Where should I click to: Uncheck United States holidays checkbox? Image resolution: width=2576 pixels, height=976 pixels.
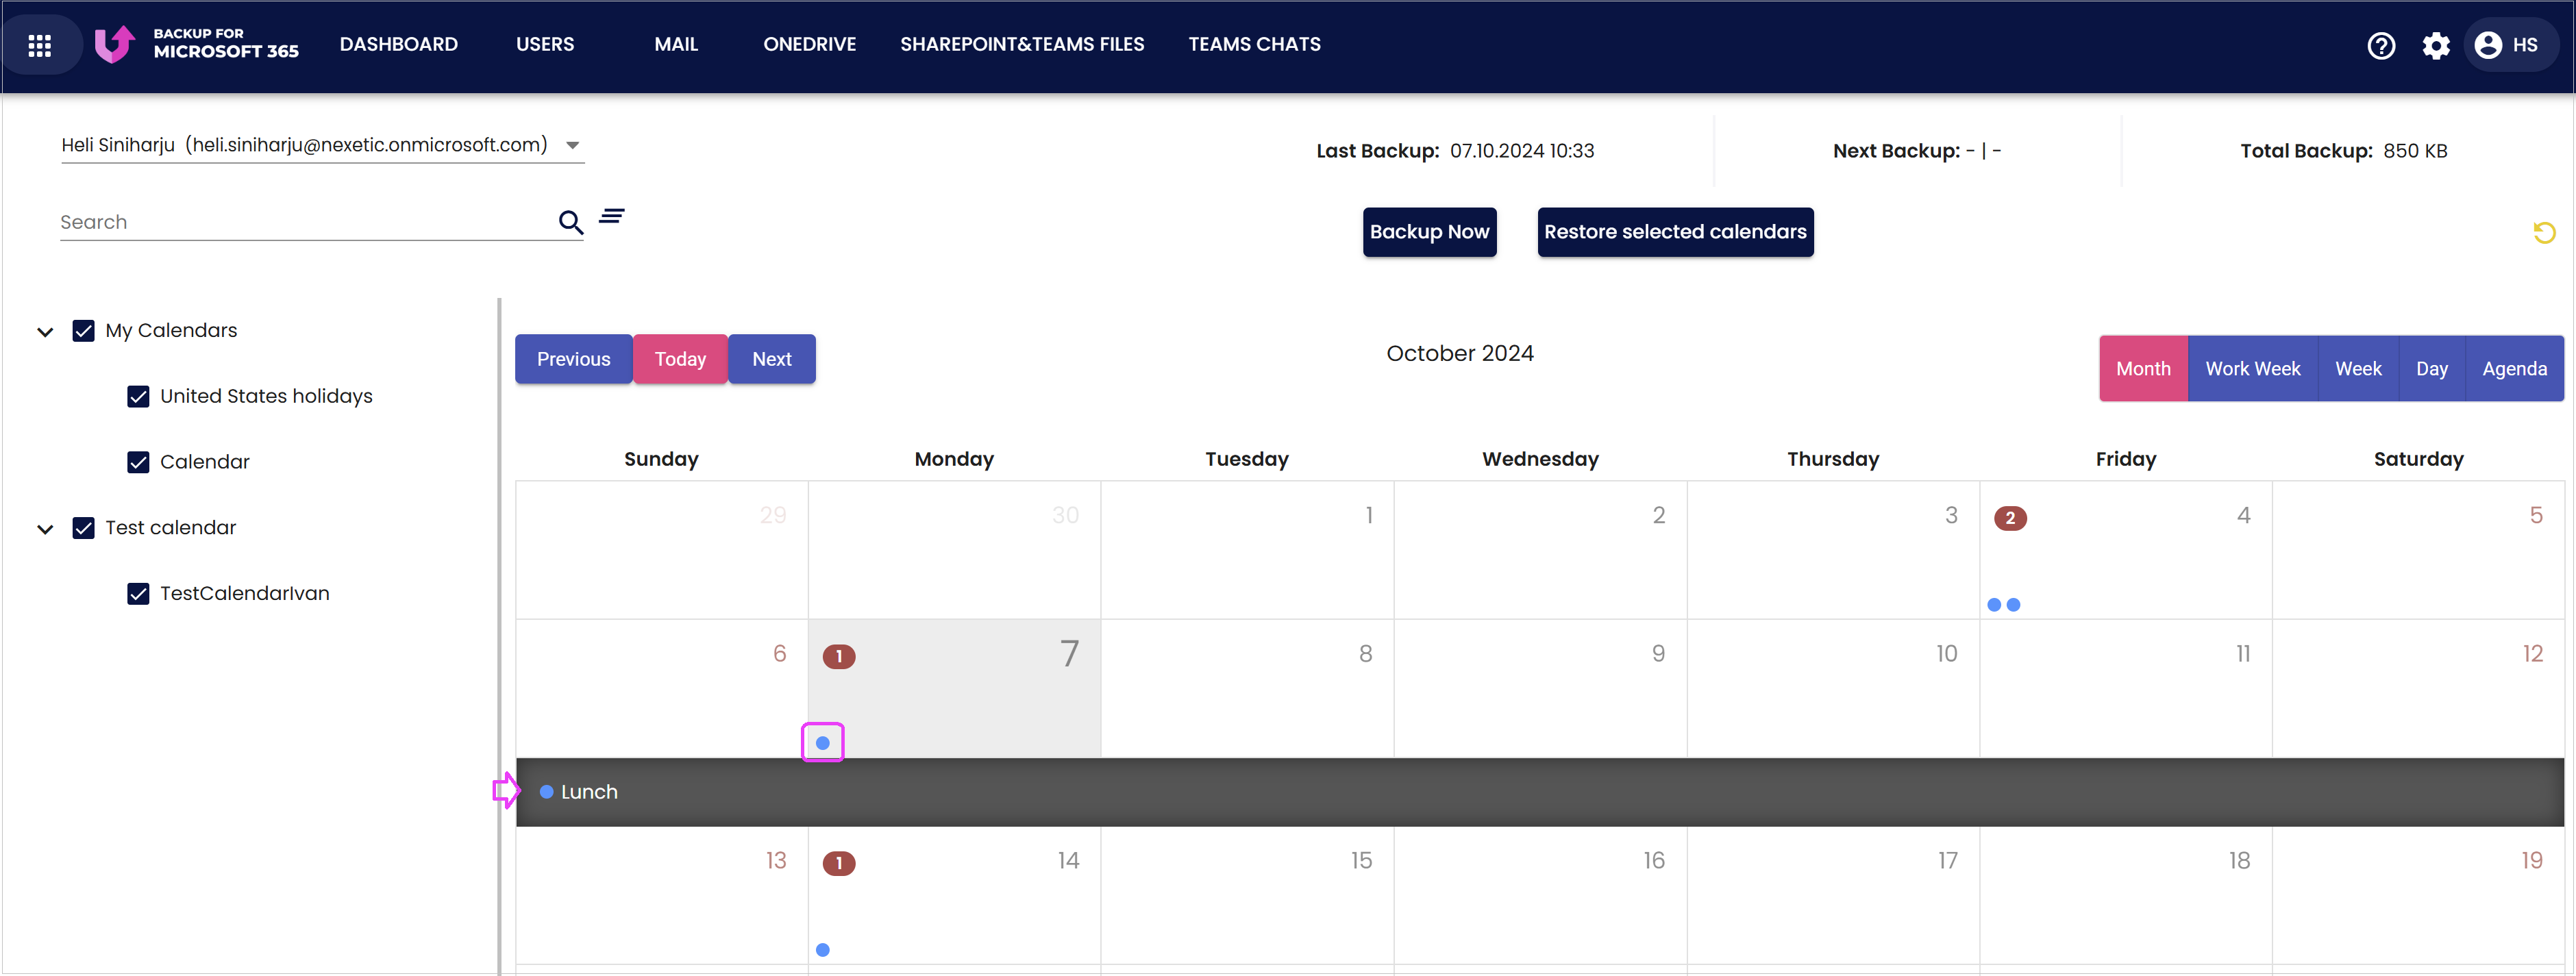tap(139, 397)
